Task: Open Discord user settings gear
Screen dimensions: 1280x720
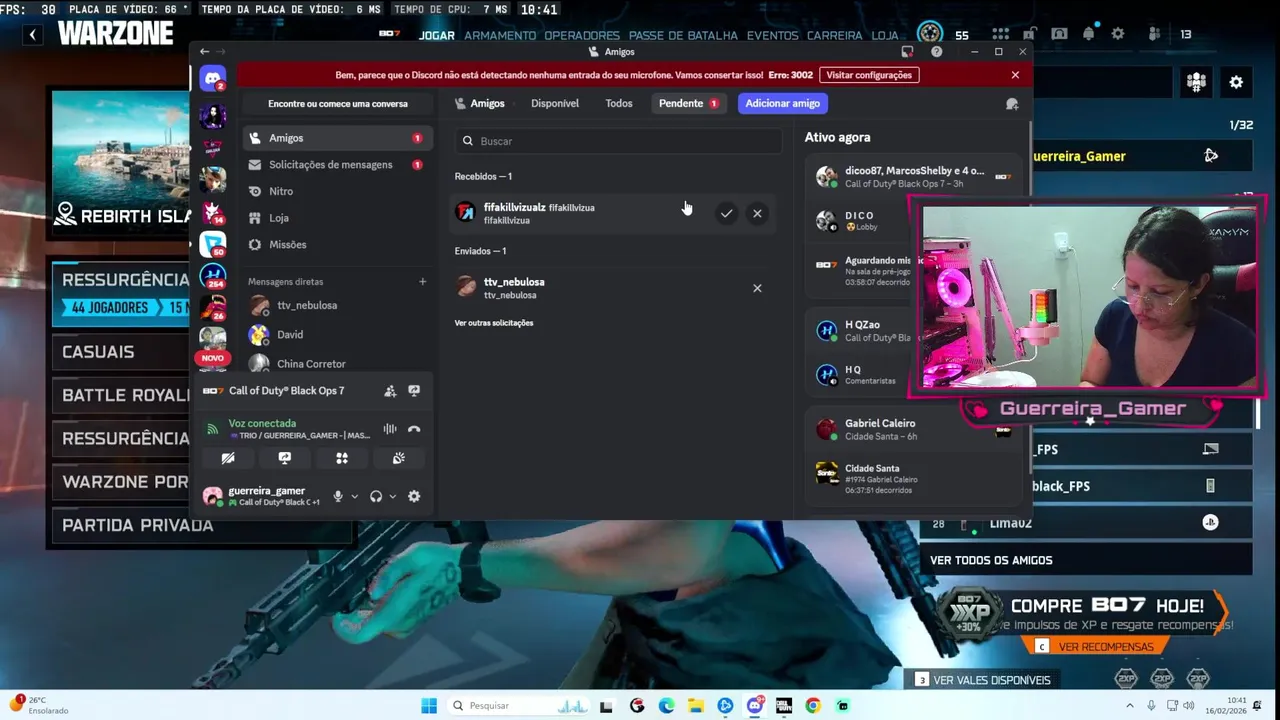Action: [x=414, y=496]
